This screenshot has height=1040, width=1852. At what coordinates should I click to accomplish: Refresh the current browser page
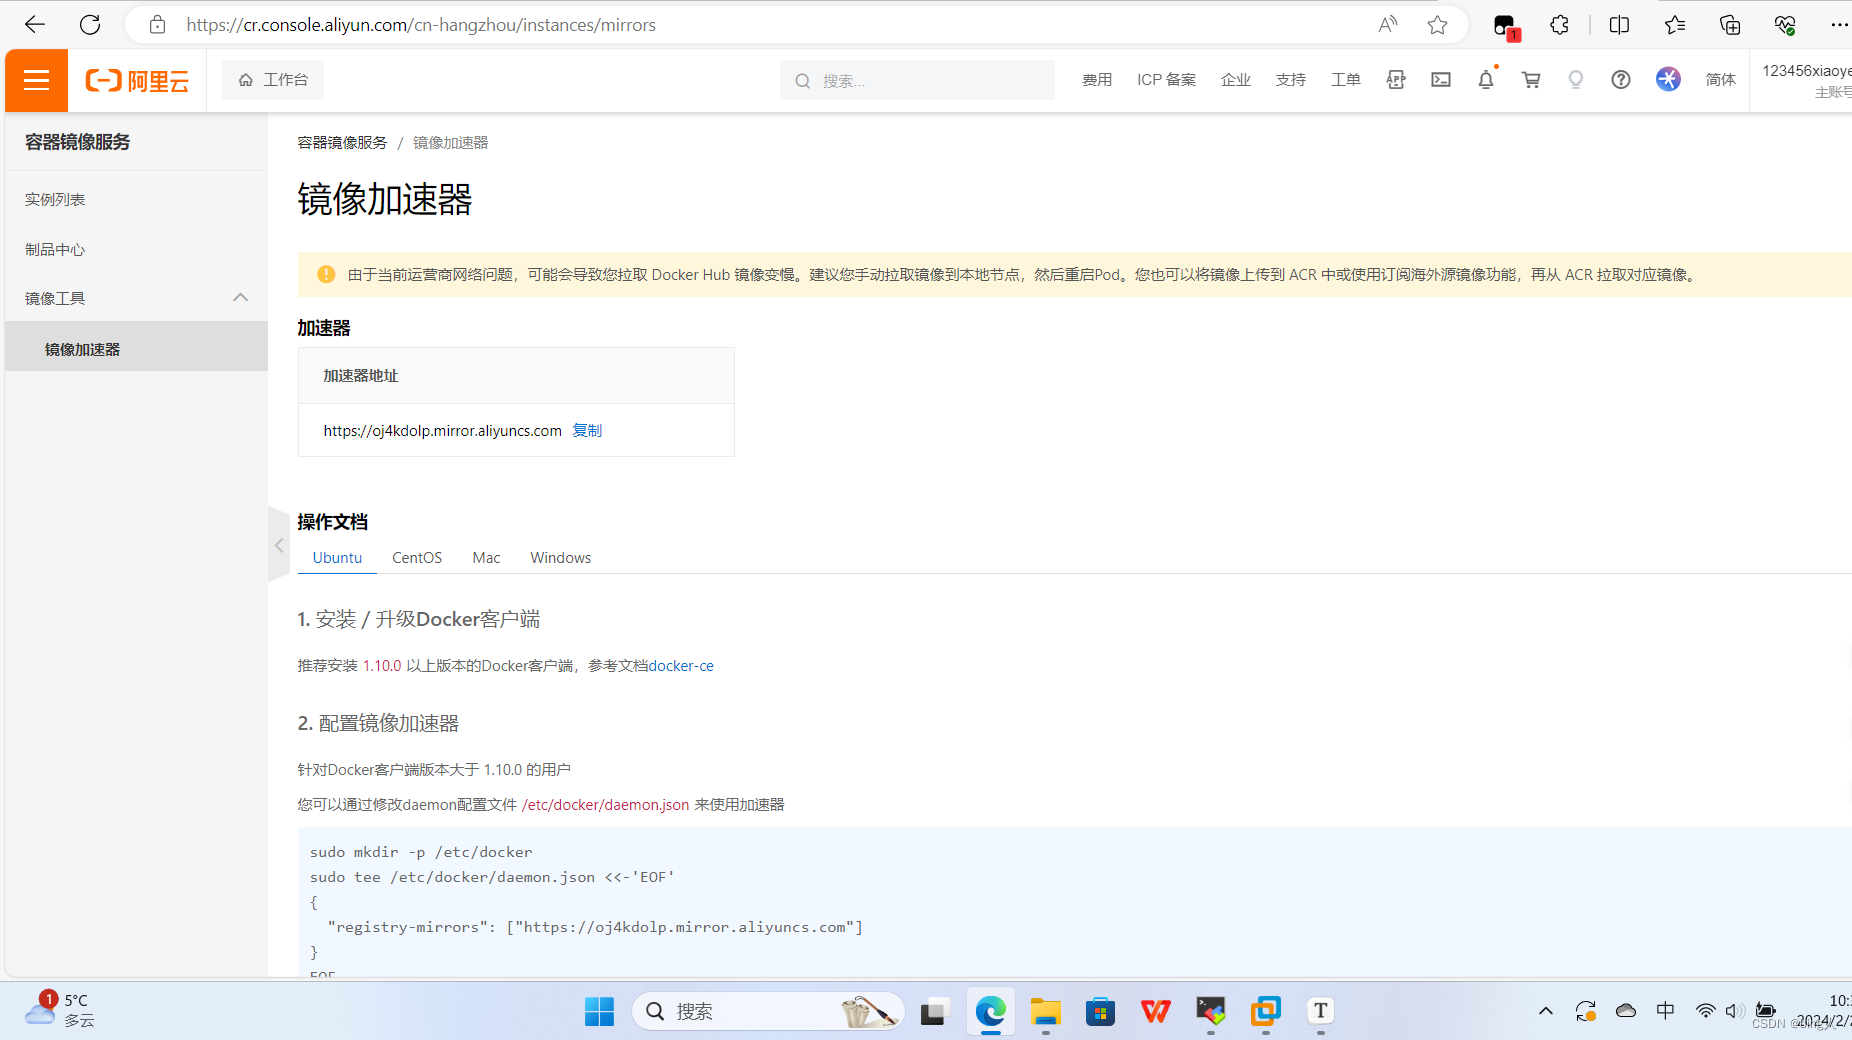tap(90, 25)
